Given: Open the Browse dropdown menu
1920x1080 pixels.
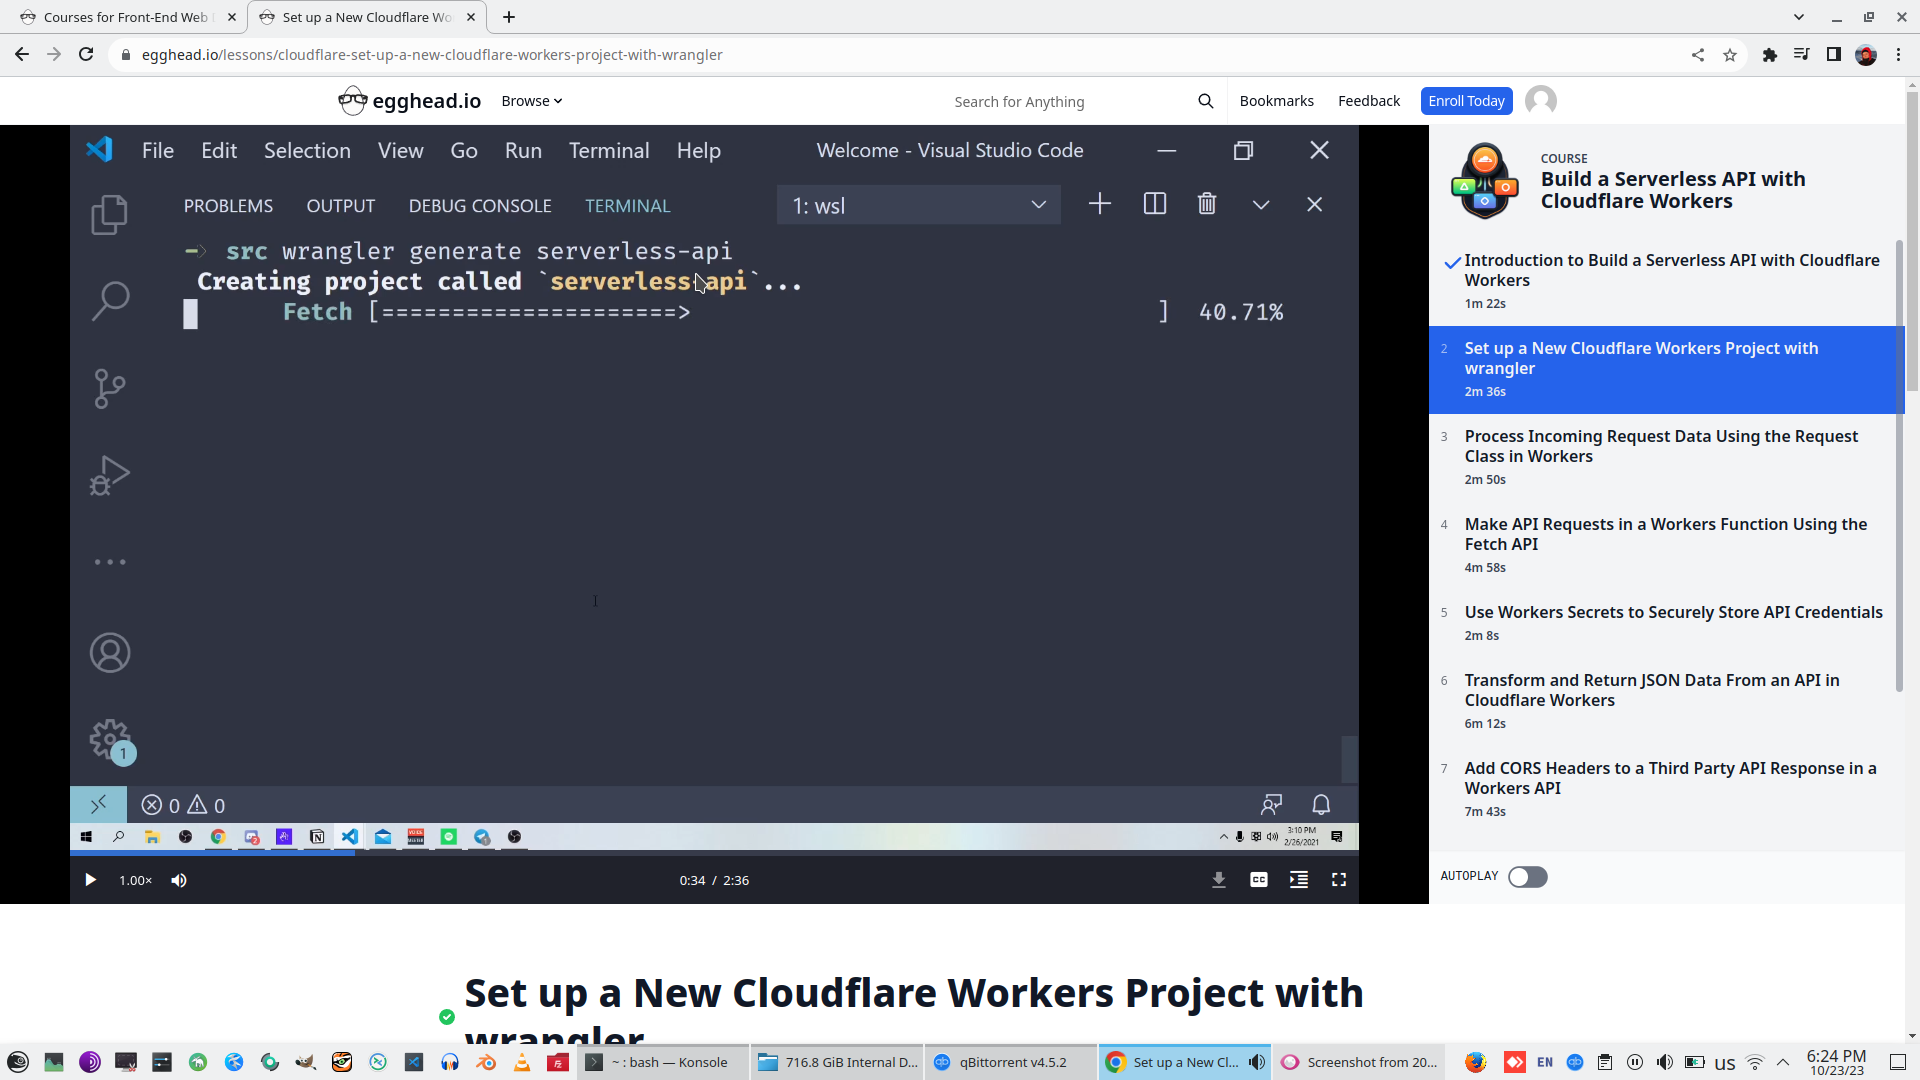Looking at the screenshot, I should tap(531, 101).
